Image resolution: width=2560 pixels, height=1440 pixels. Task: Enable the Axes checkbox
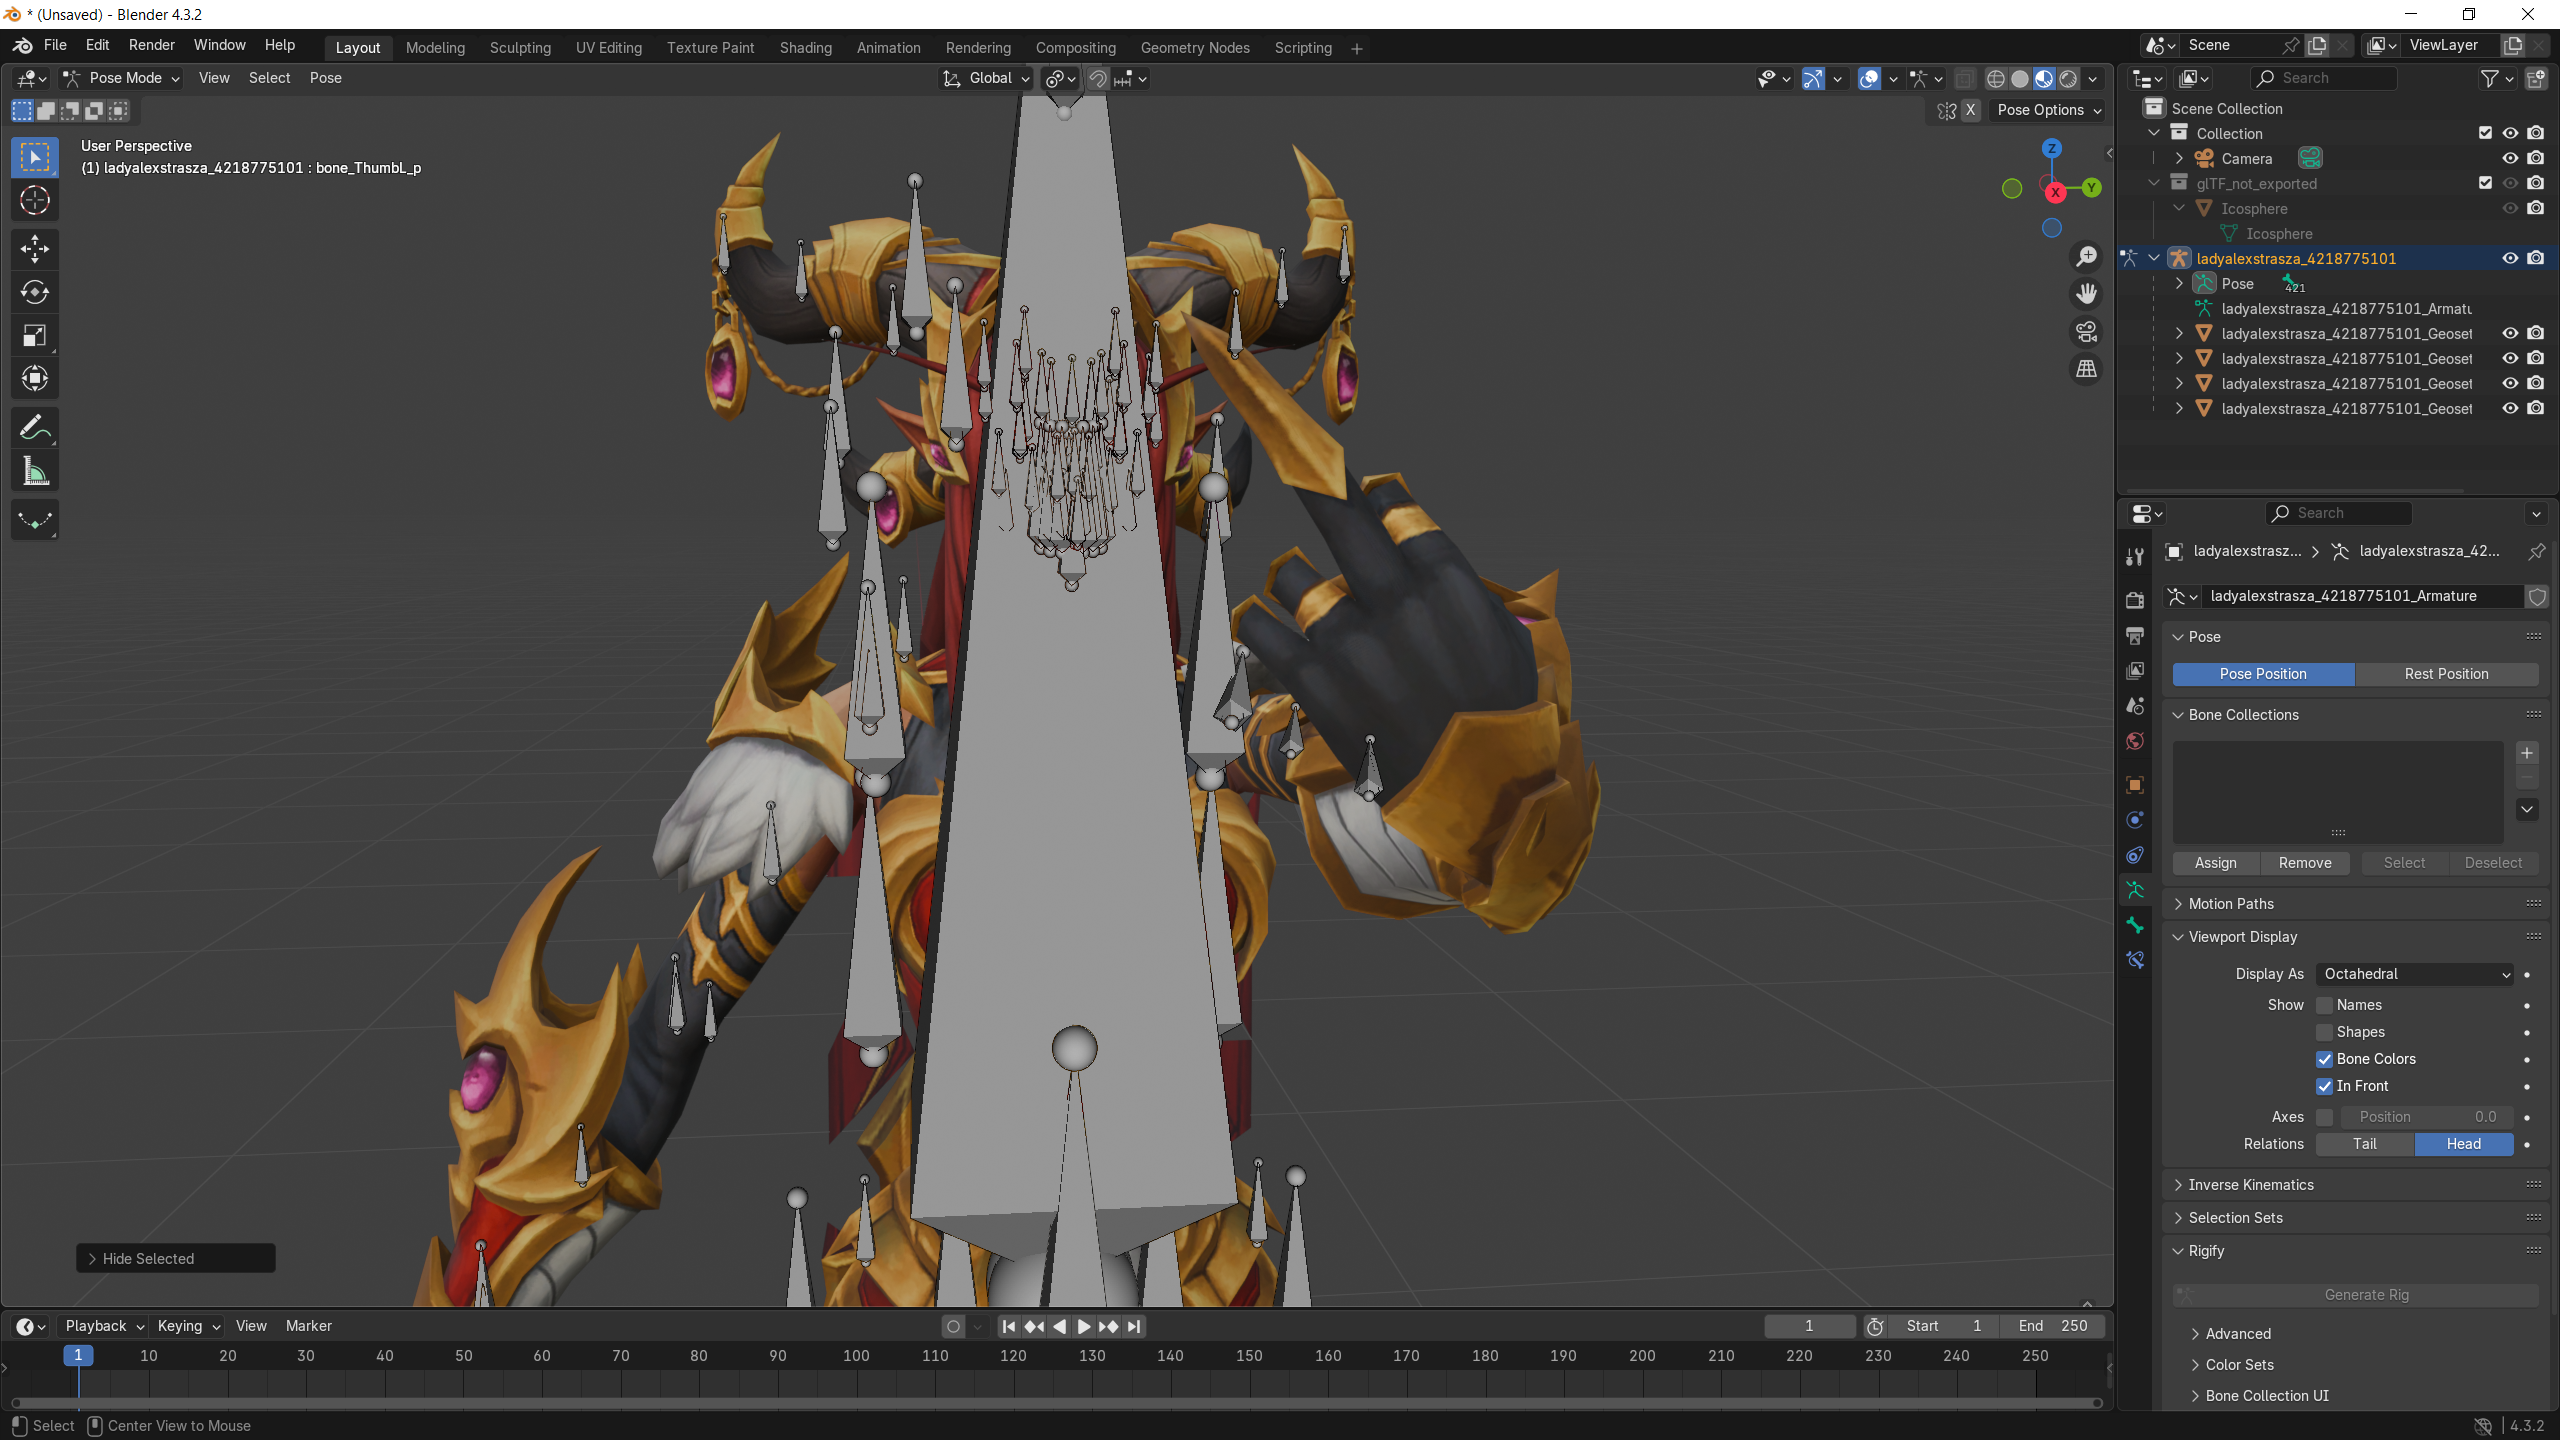(2325, 1117)
